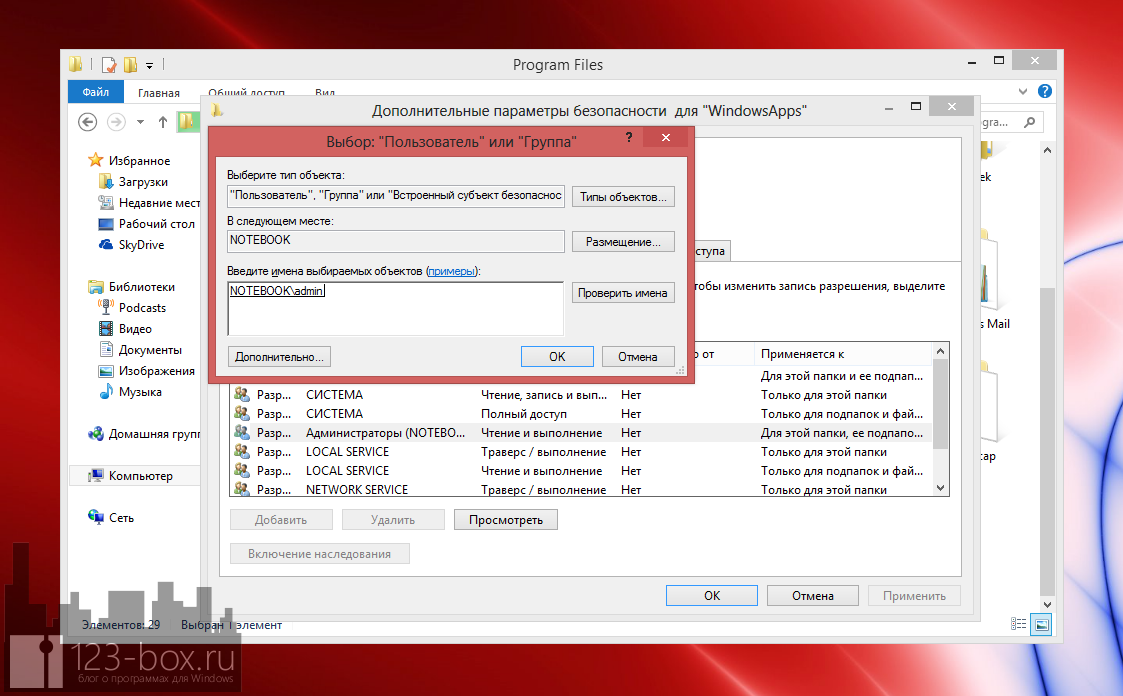The width and height of the screenshot is (1123, 696).
Task: Open SkyDrive in the navigation pane
Action: point(140,245)
